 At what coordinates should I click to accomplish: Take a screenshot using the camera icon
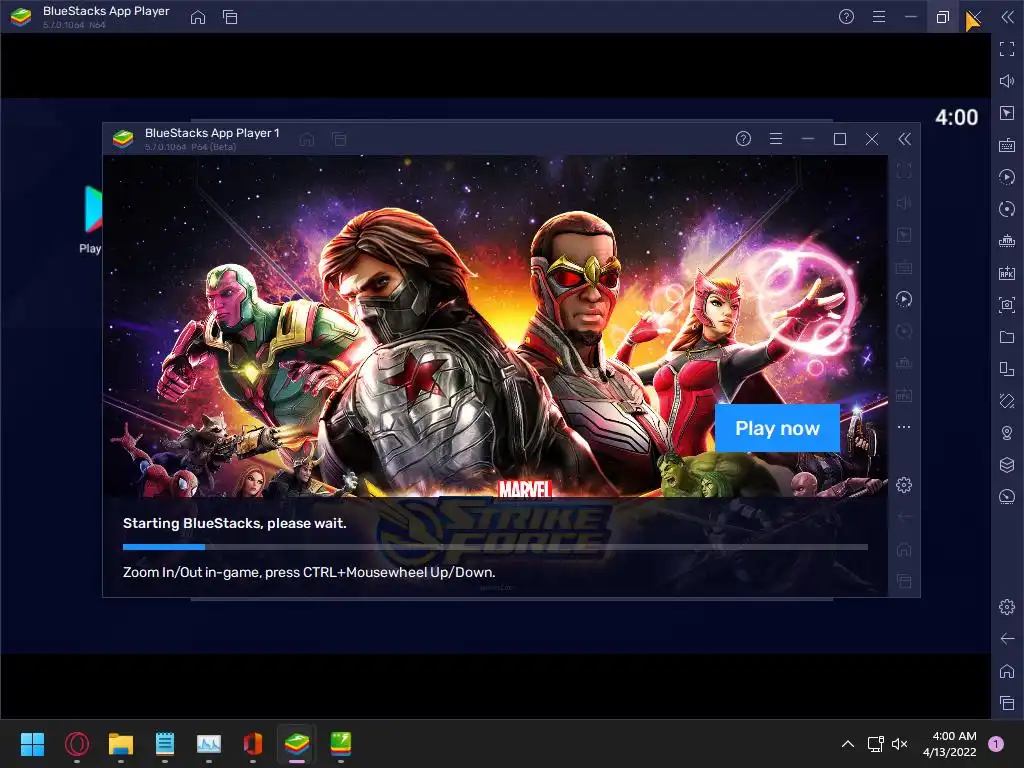pyautogui.click(x=1006, y=305)
